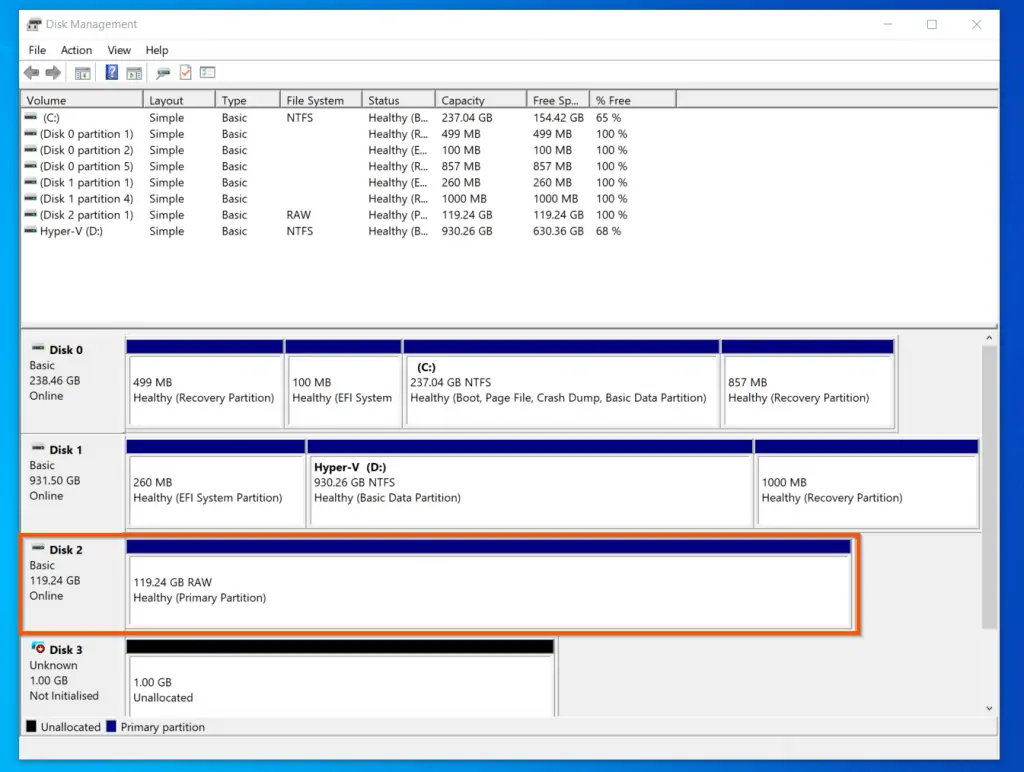Image resolution: width=1024 pixels, height=772 pixels.
Task: Click the 154.42 GB free space cell
Action: pos(558,118)
